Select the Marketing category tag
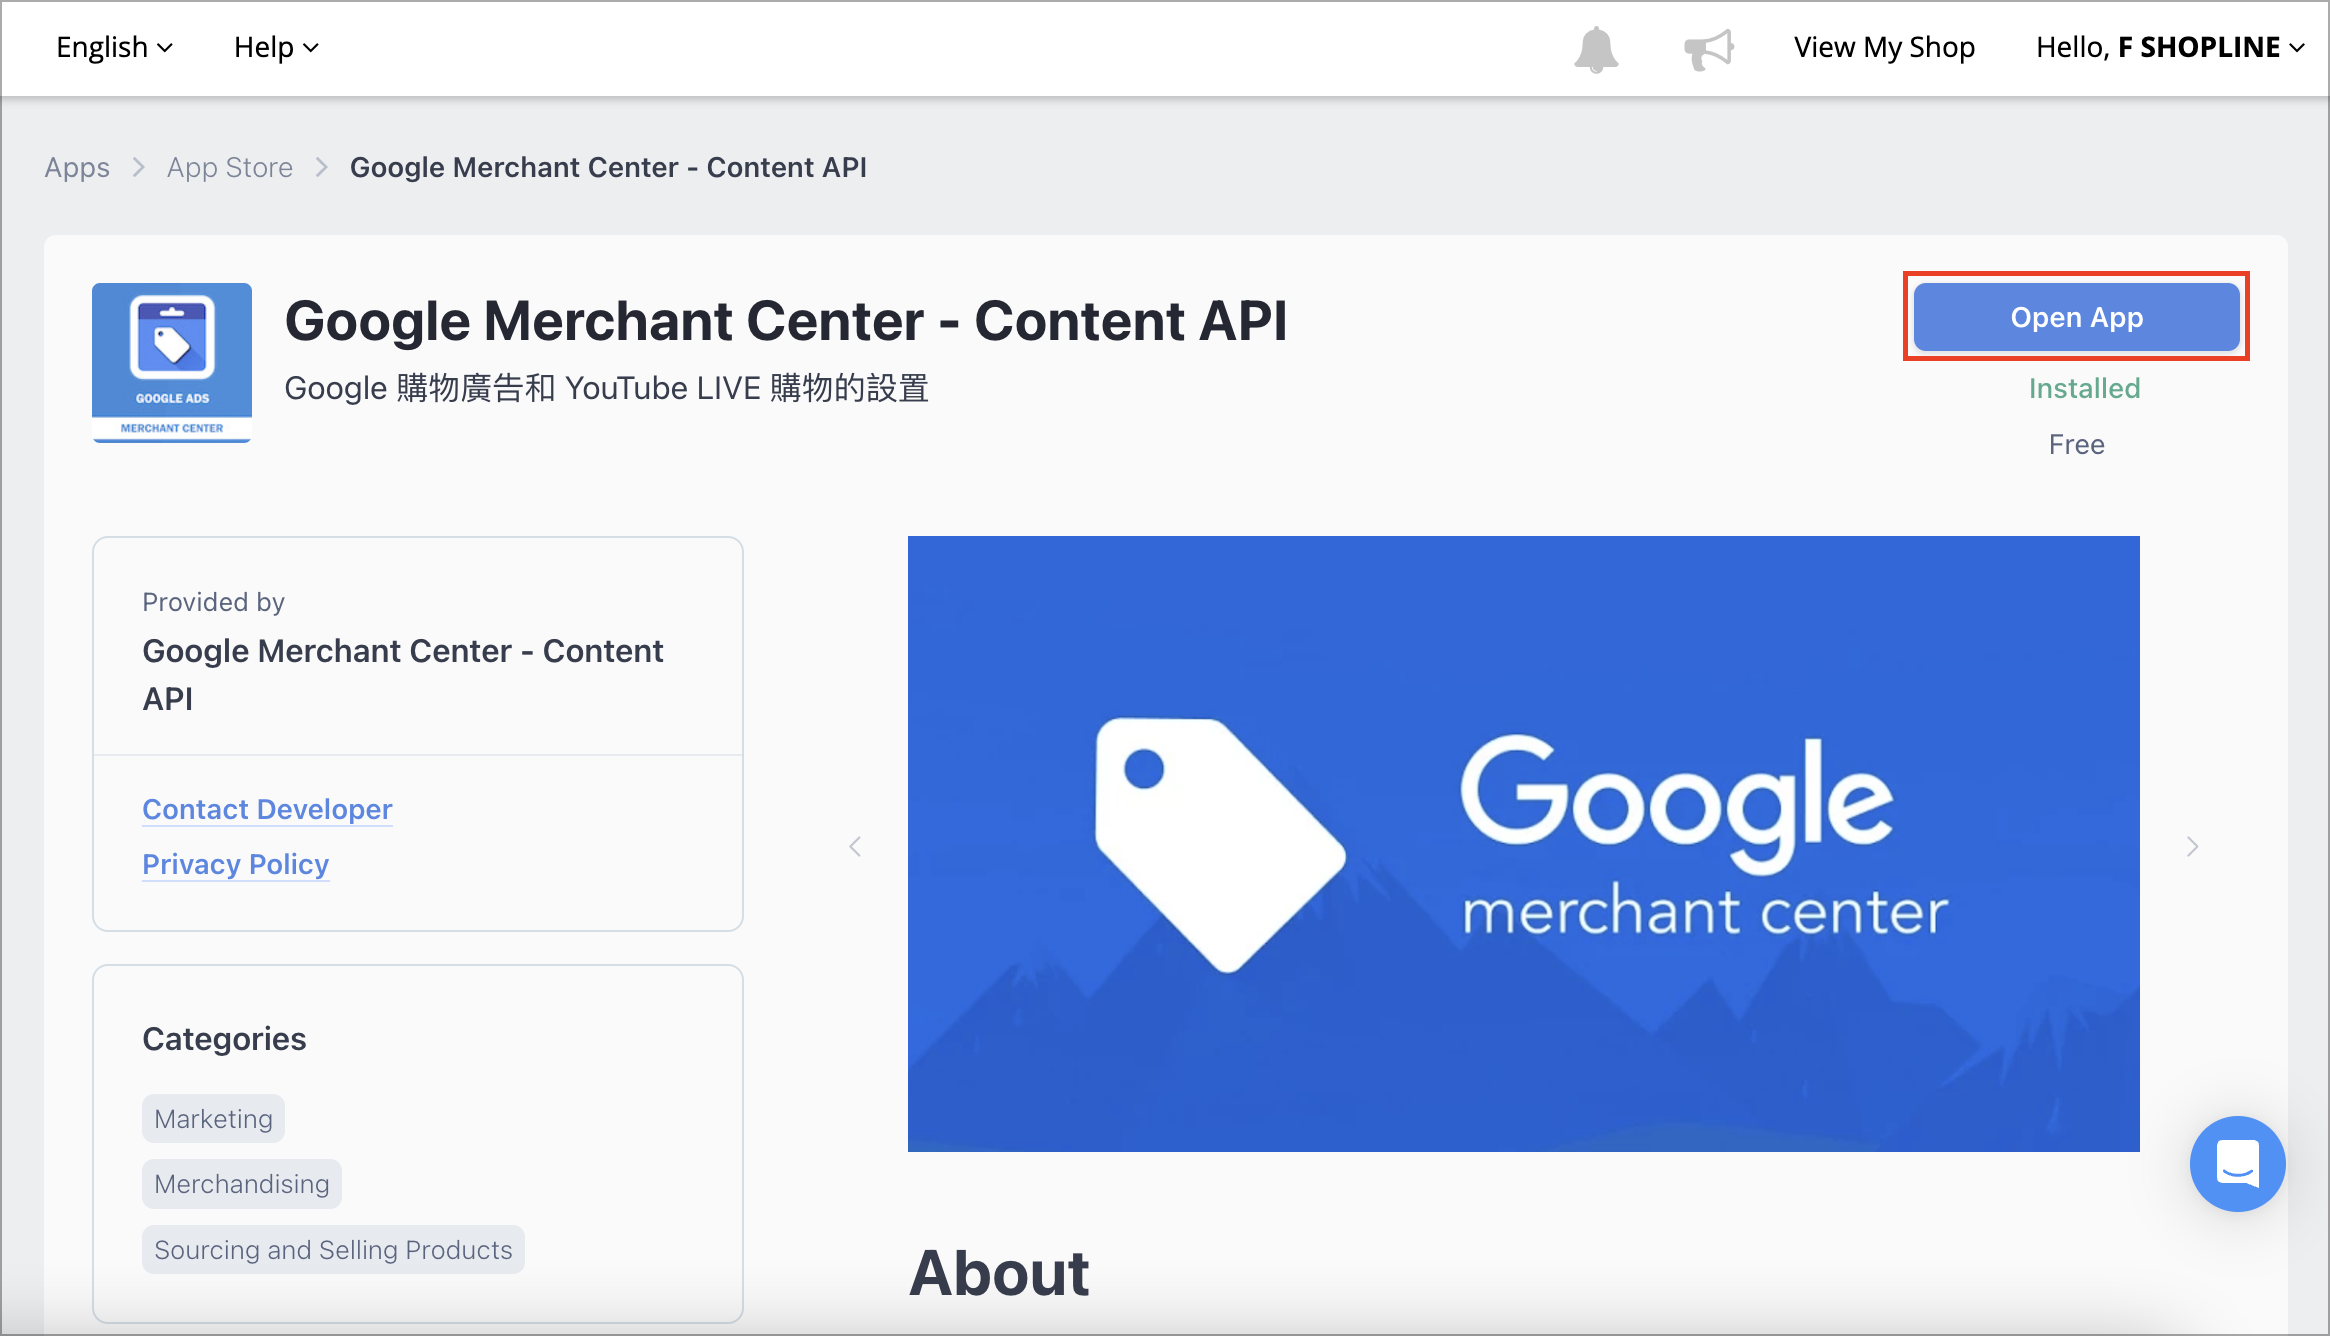The height and width of the screenshot is (1336, 2330). 213,1119
